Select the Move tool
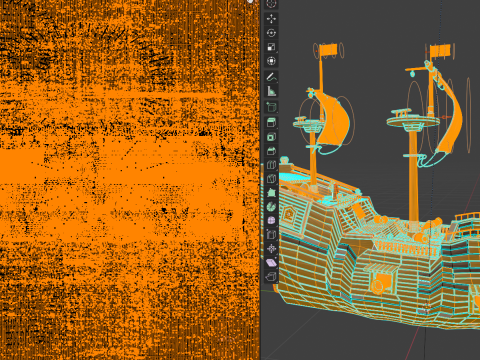This screenshot has height=360, width=480. (271, 19)
